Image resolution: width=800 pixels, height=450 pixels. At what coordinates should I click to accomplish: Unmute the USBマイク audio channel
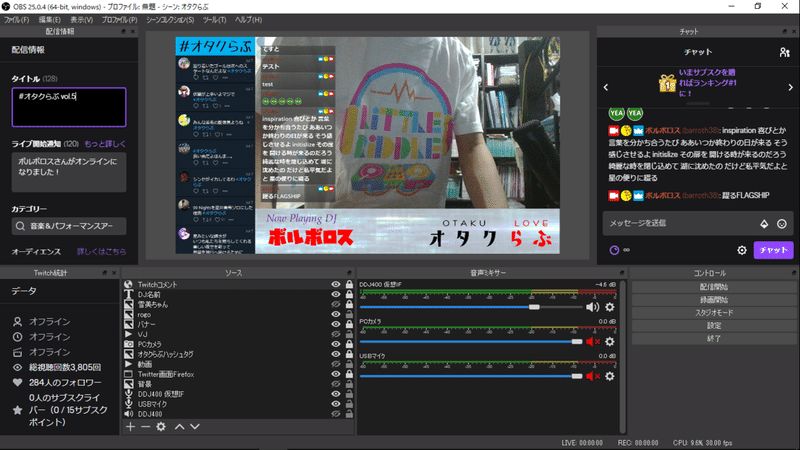(592, 377)
